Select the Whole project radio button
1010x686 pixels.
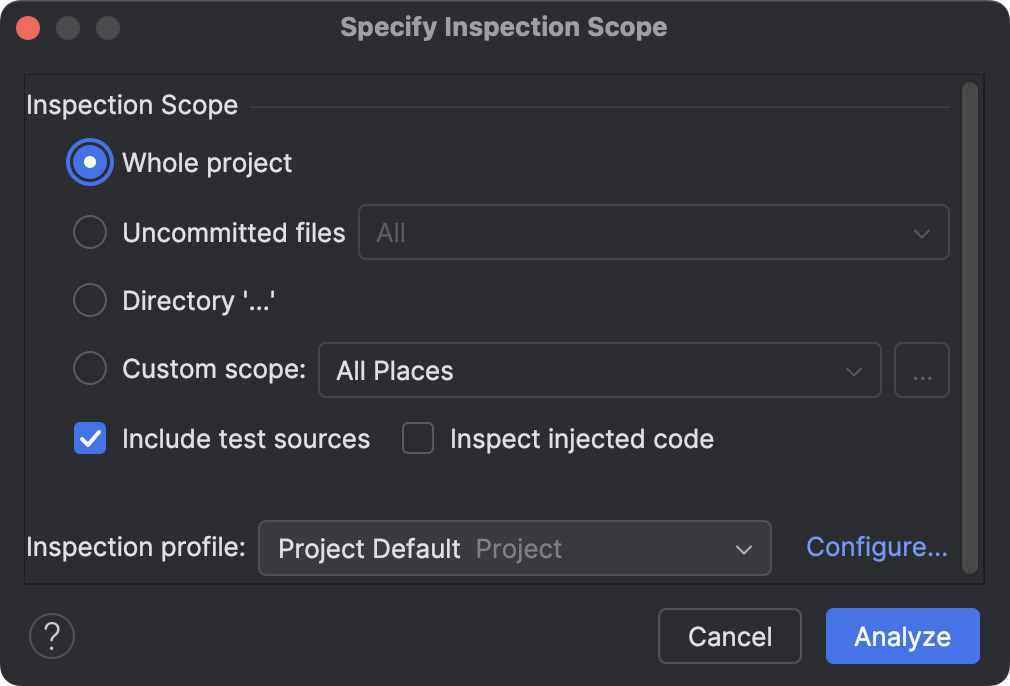pos(89,162)
